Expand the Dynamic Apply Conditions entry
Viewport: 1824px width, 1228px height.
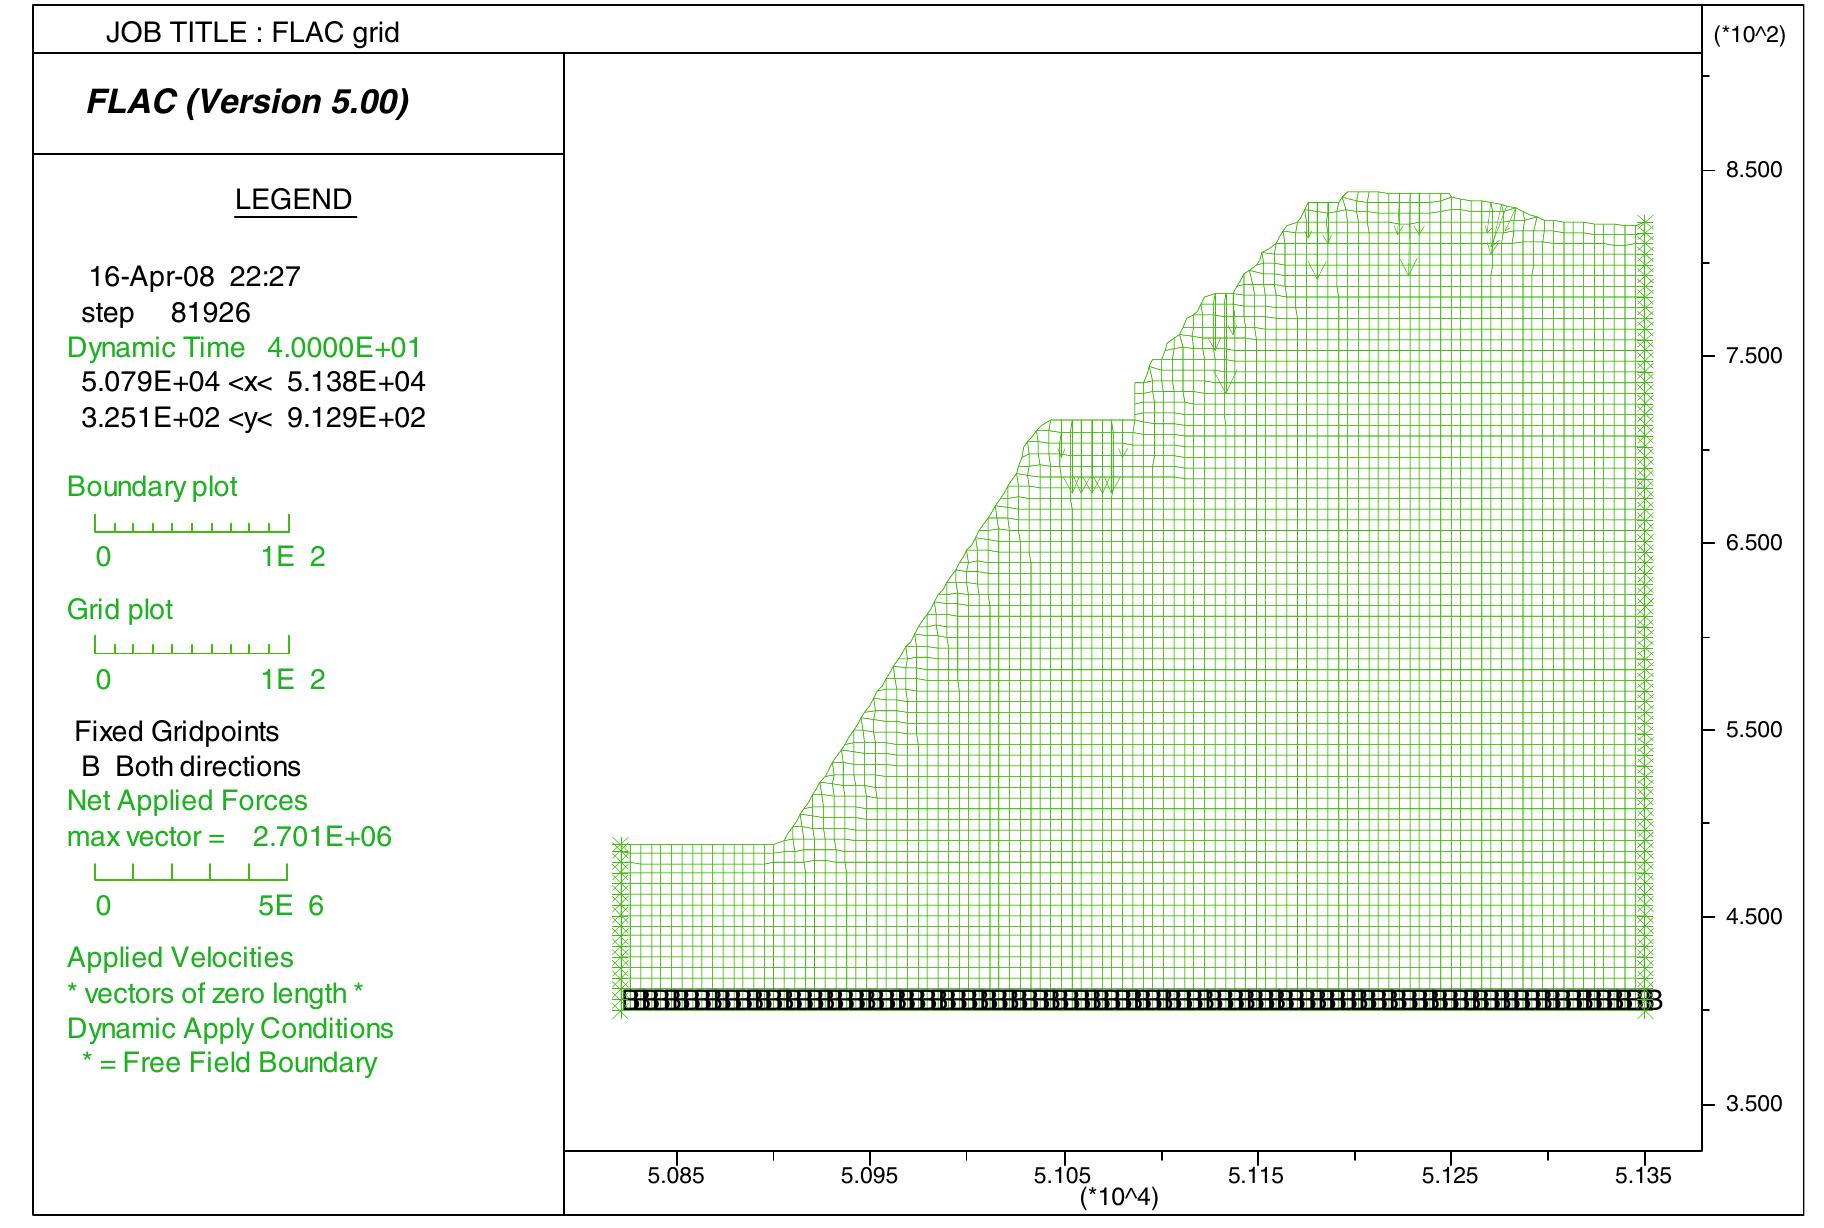(229, 1029)
